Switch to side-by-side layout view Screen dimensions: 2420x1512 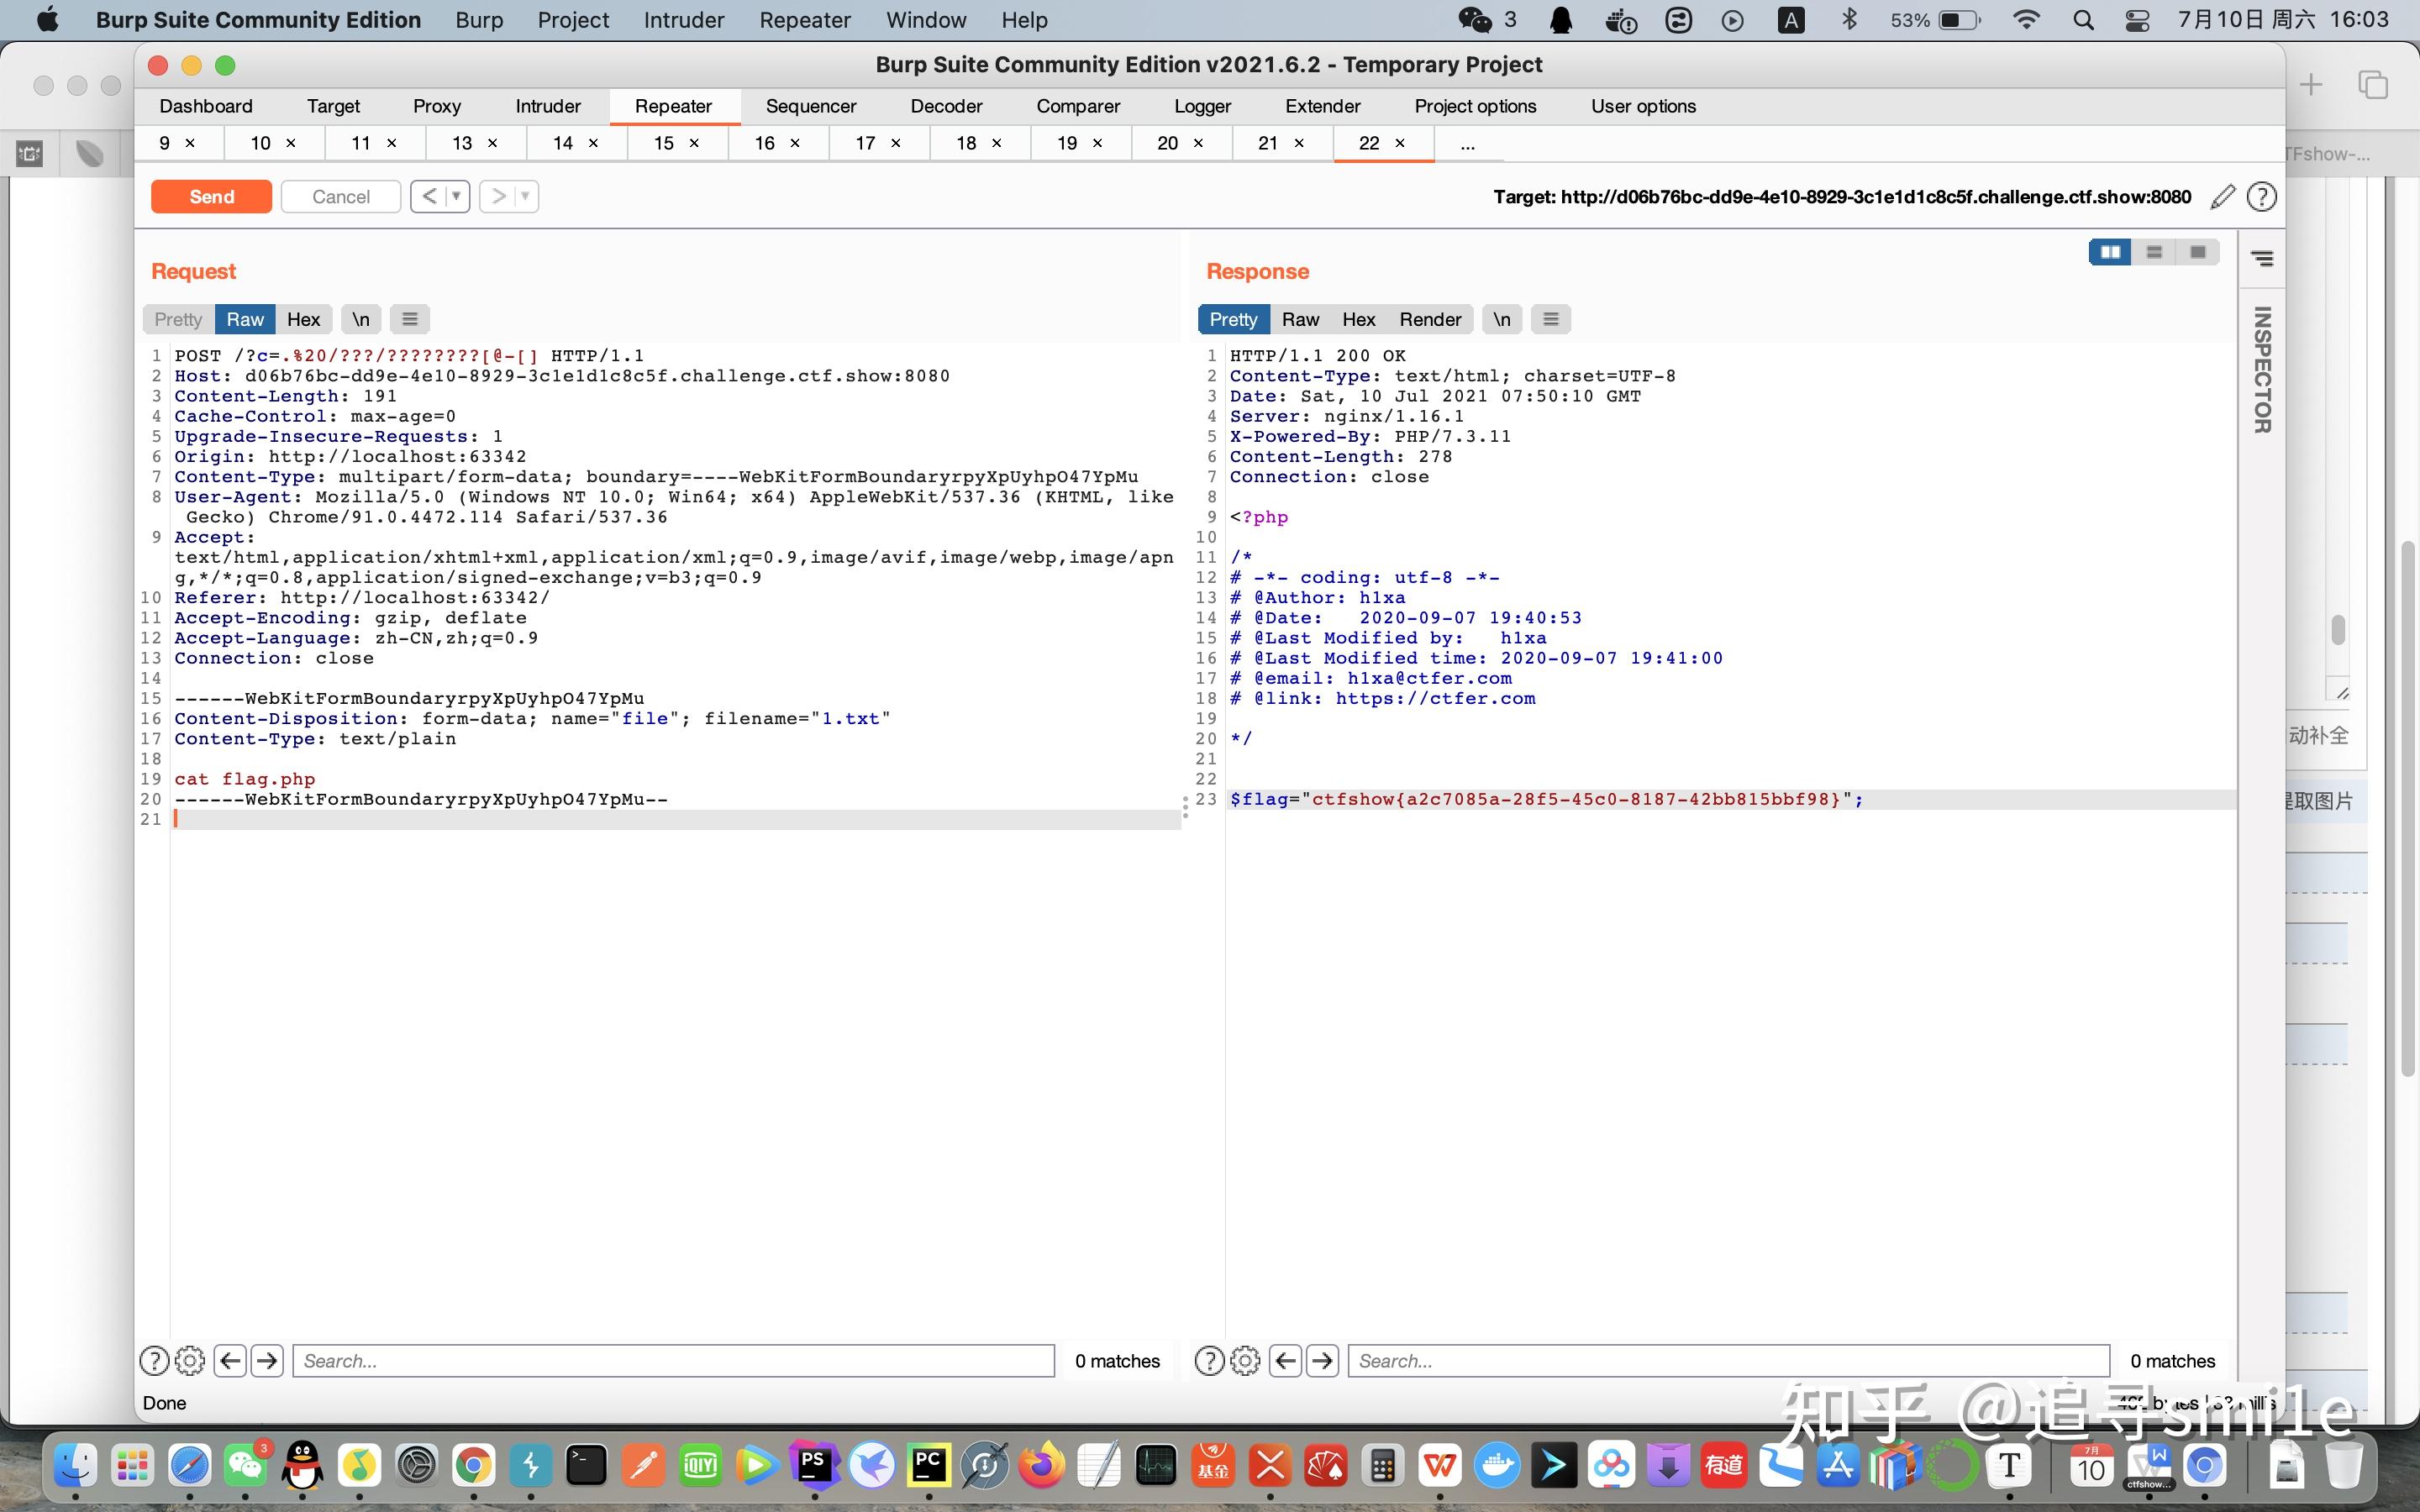click(x=2110, y=252)
